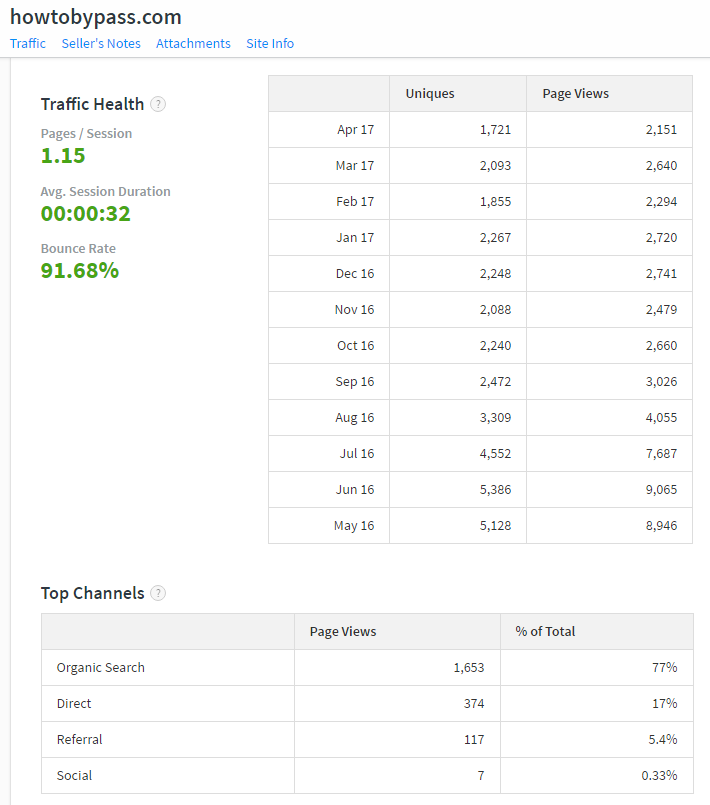
Task: Click the Traffic Health help icon
Action: click(158, 104)
